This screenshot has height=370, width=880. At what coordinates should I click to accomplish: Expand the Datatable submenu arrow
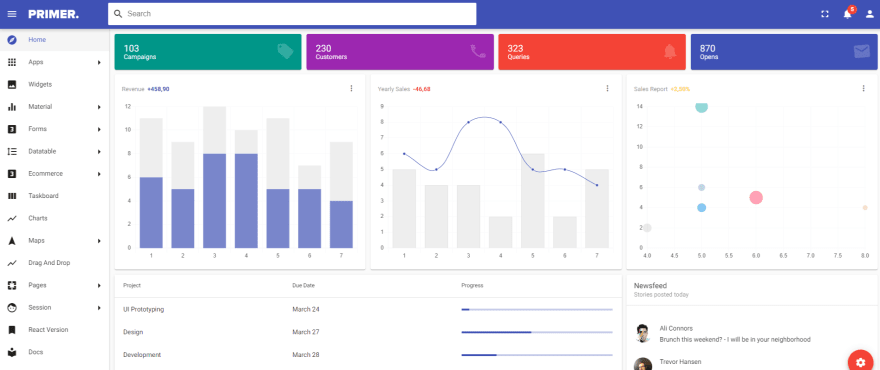(x=99, y=152)
